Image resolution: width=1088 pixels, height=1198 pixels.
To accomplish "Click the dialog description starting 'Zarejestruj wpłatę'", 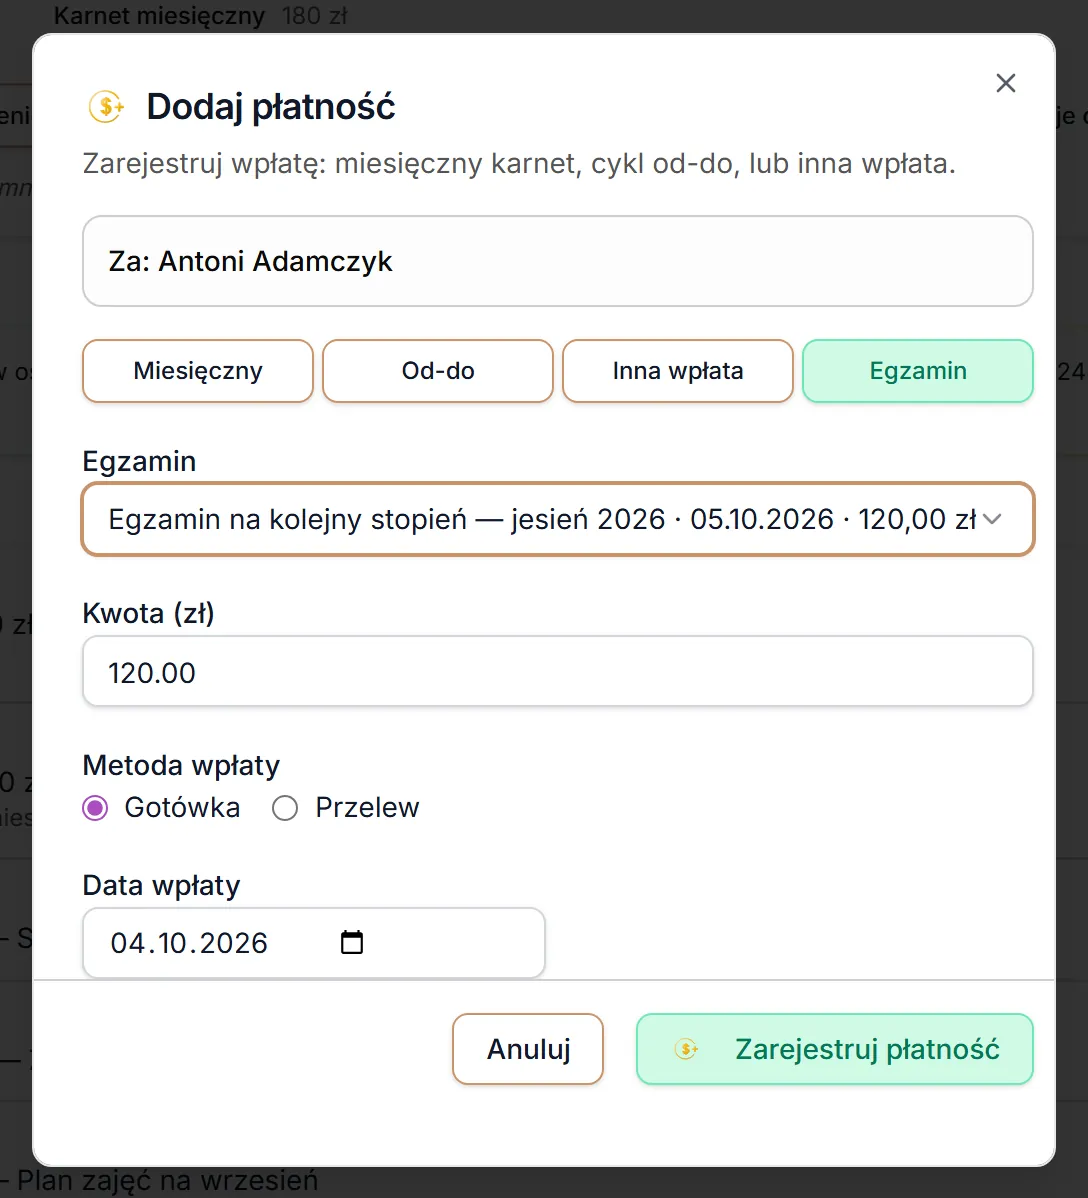I will [x=519, y=164].
